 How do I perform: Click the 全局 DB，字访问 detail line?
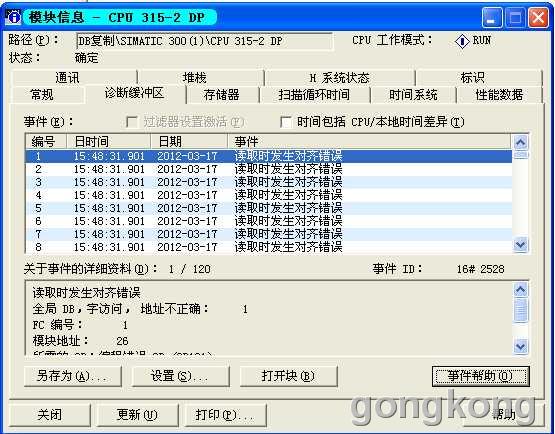pyautogui.click(x=140, y=309)
